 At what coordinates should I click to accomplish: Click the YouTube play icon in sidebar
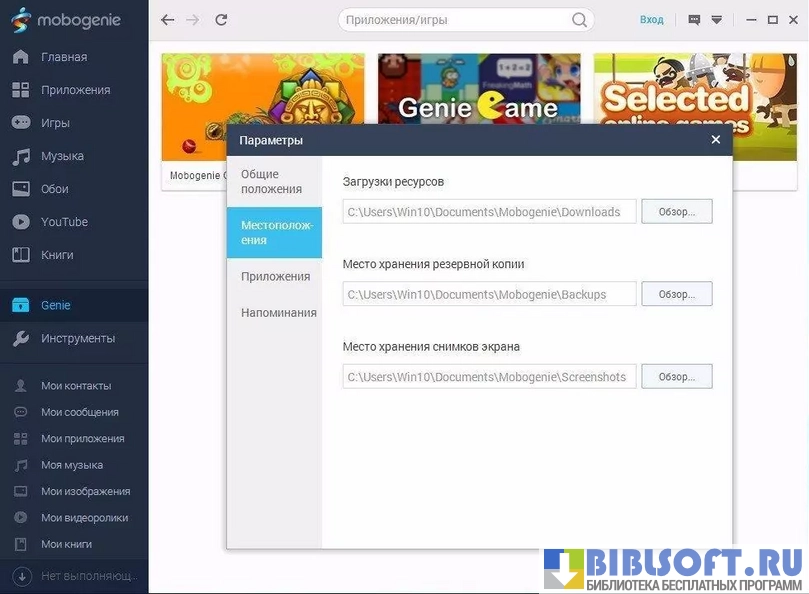coord(20,222)
